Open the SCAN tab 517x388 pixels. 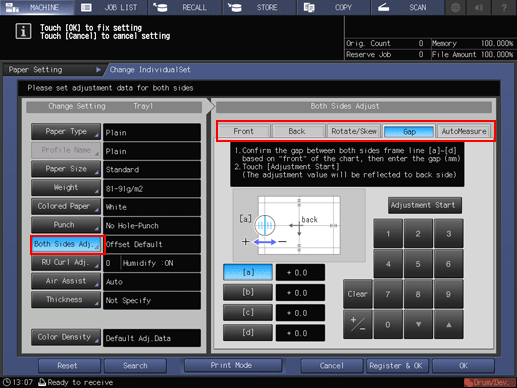pyautogui.click(x=408, y=7)
